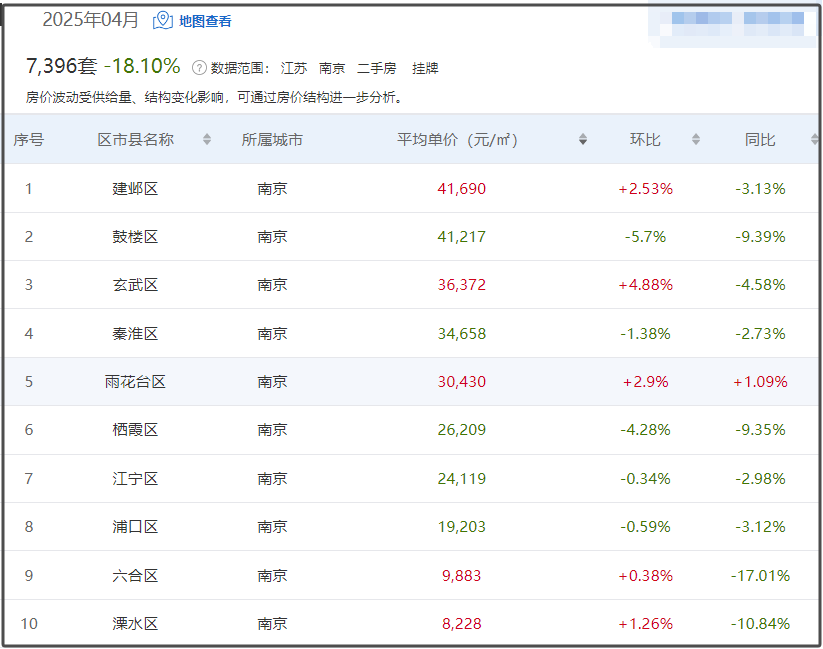The image size is (823, 649).
Task: Click the sort arrows on 平均单价 column
Action: click(x=582, y=139)
